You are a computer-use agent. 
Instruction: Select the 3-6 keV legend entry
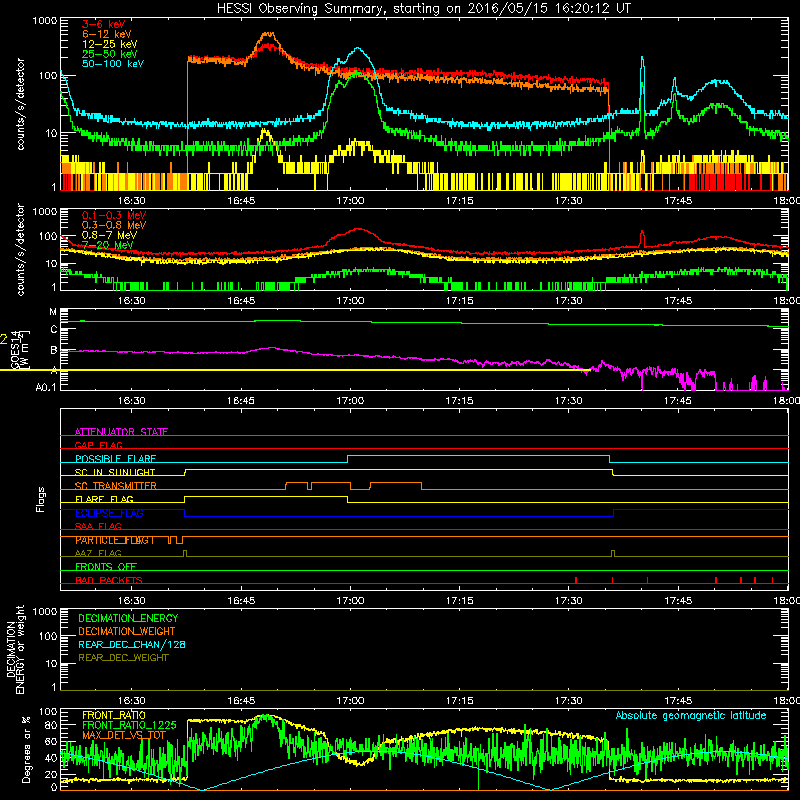tap(103, 24)
